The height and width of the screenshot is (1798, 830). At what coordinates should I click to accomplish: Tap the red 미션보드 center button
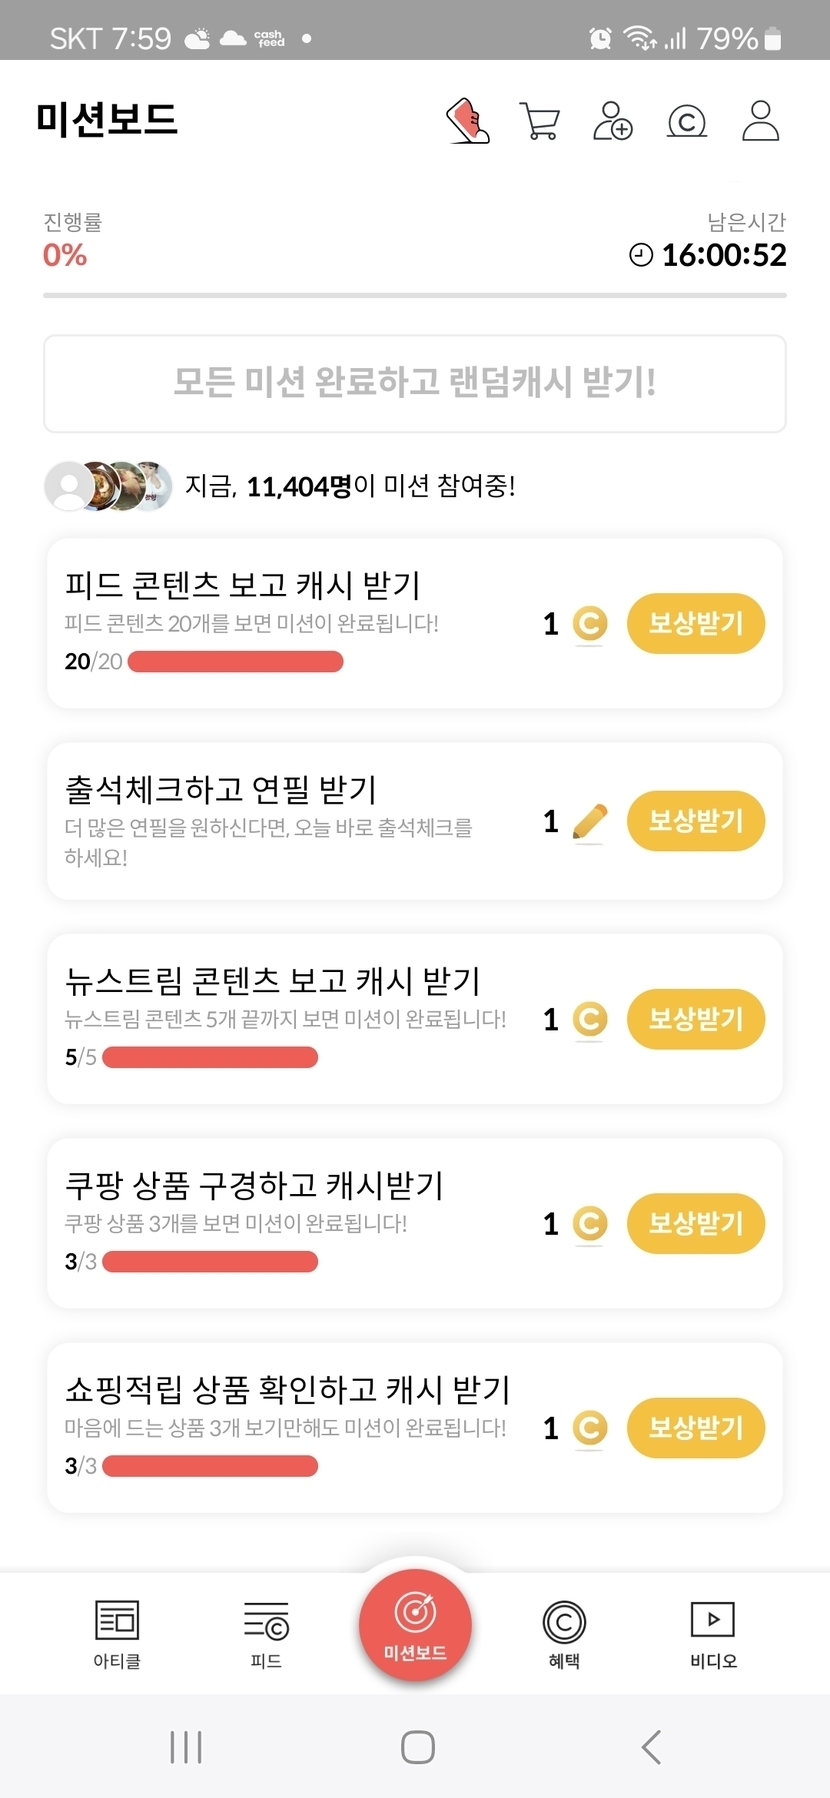coord(415,1626)
